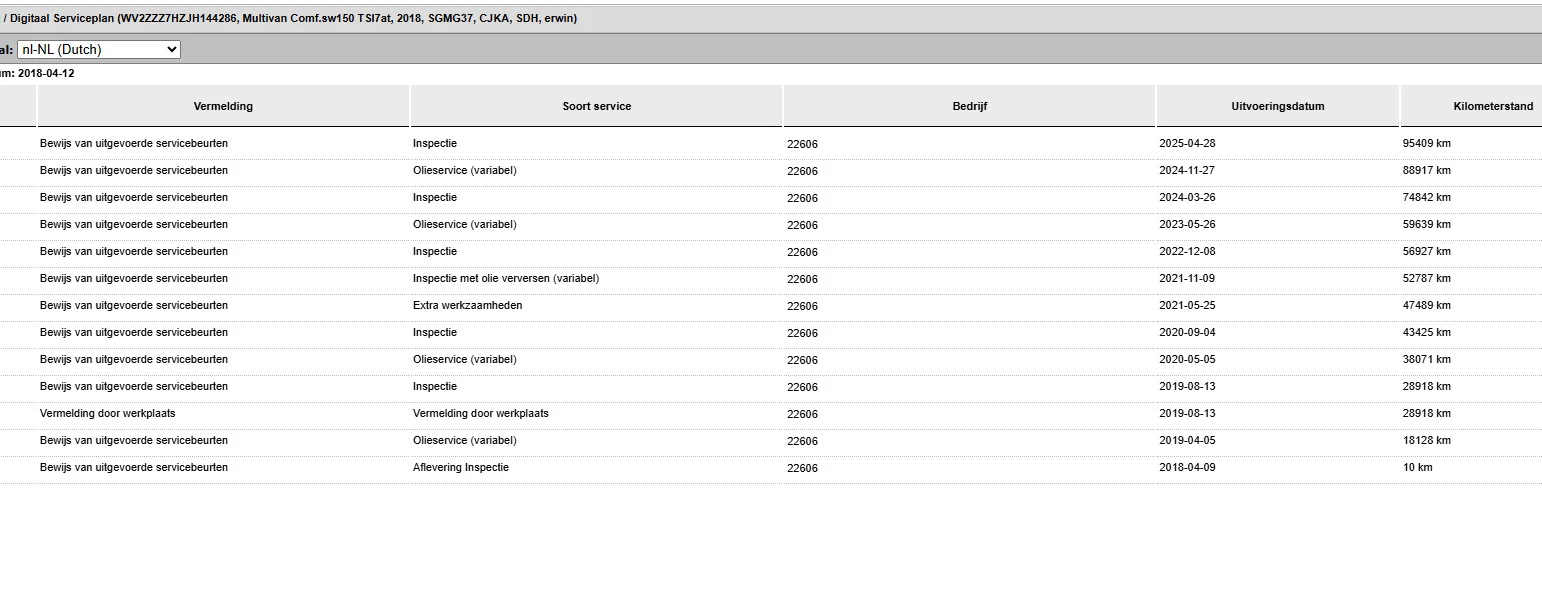
Task: Click the Uitvoeringsdatum column header
Action: point(1277,106)
